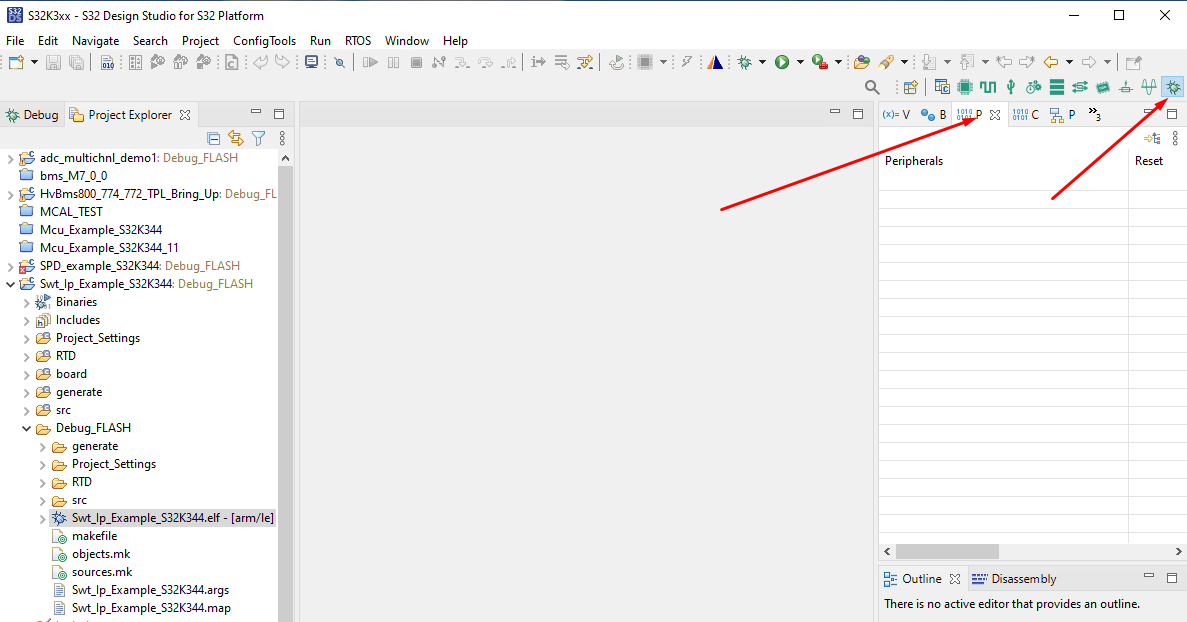The height and width of the screenshot is (622, 1187).
Task: Click the flash lightning bolt toolbar icon
Action: (x=687, y=62)
